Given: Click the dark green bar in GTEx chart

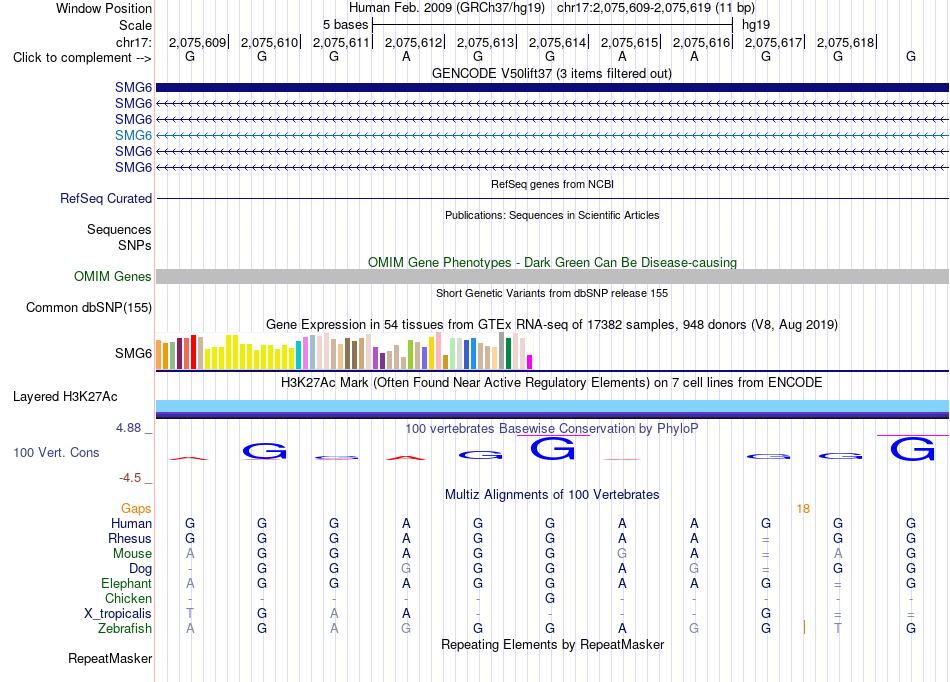Looking at the screenshot, I should (508, 353).
